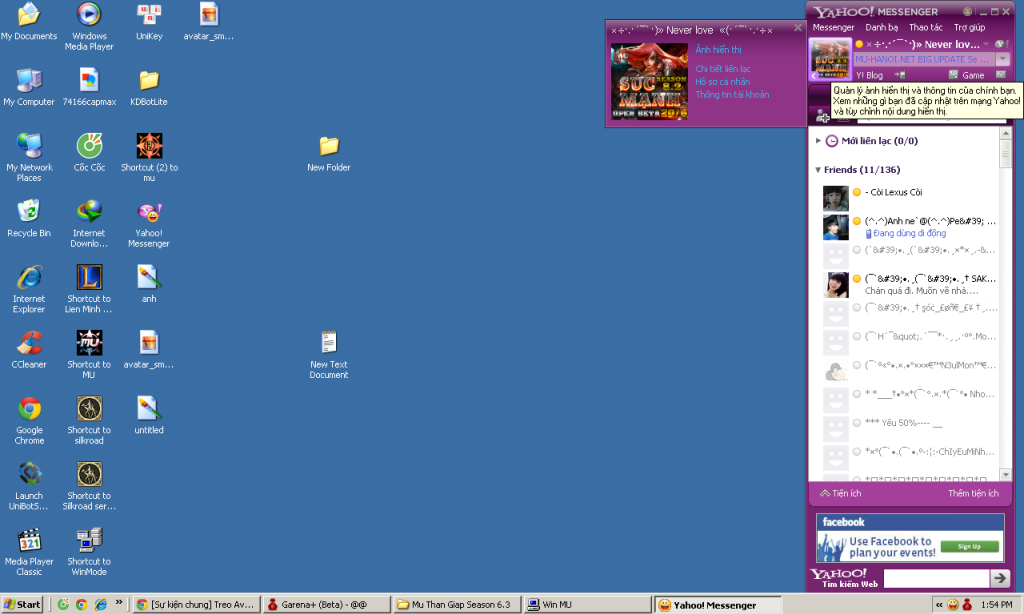The width and height of the screenshot is (1024, 614).
Task: Select the Google Chrome desktop icon
Action: 29,421
